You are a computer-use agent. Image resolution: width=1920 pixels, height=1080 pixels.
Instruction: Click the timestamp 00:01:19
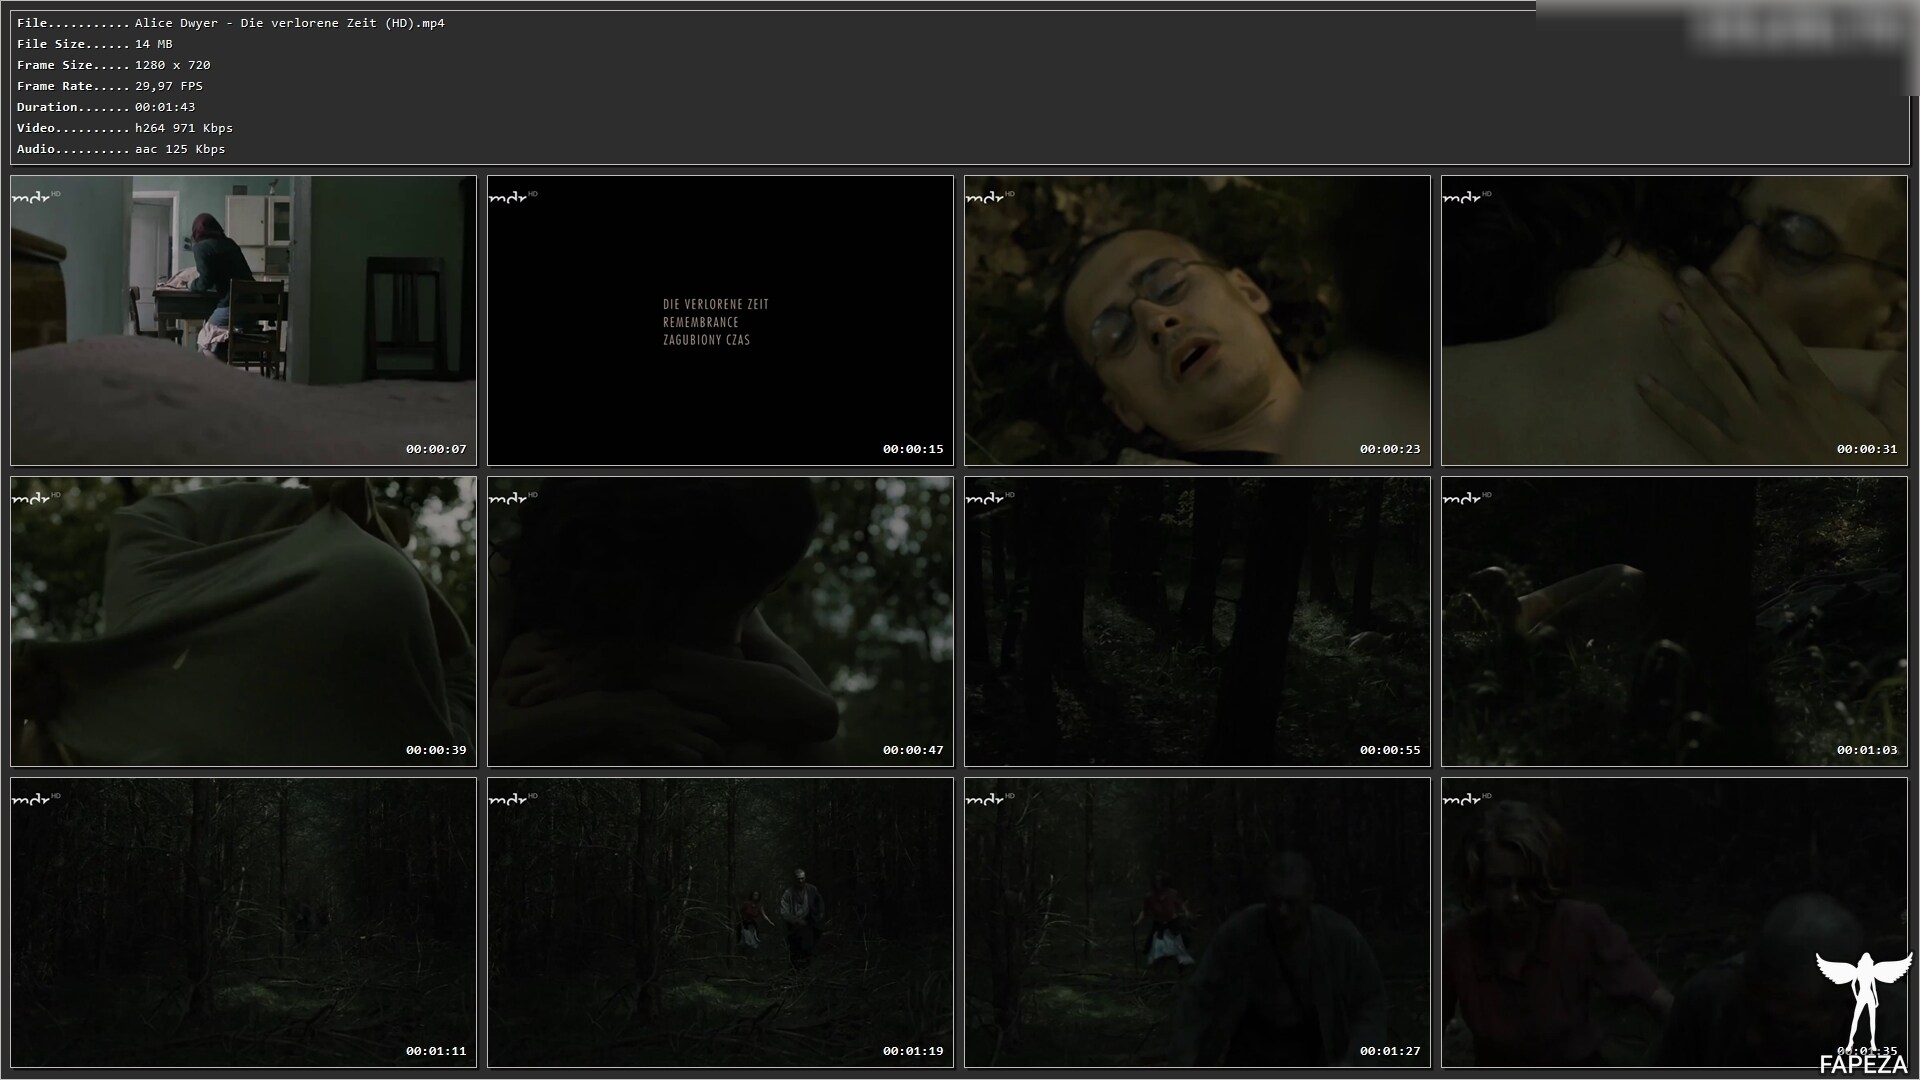click(913, 1051)
